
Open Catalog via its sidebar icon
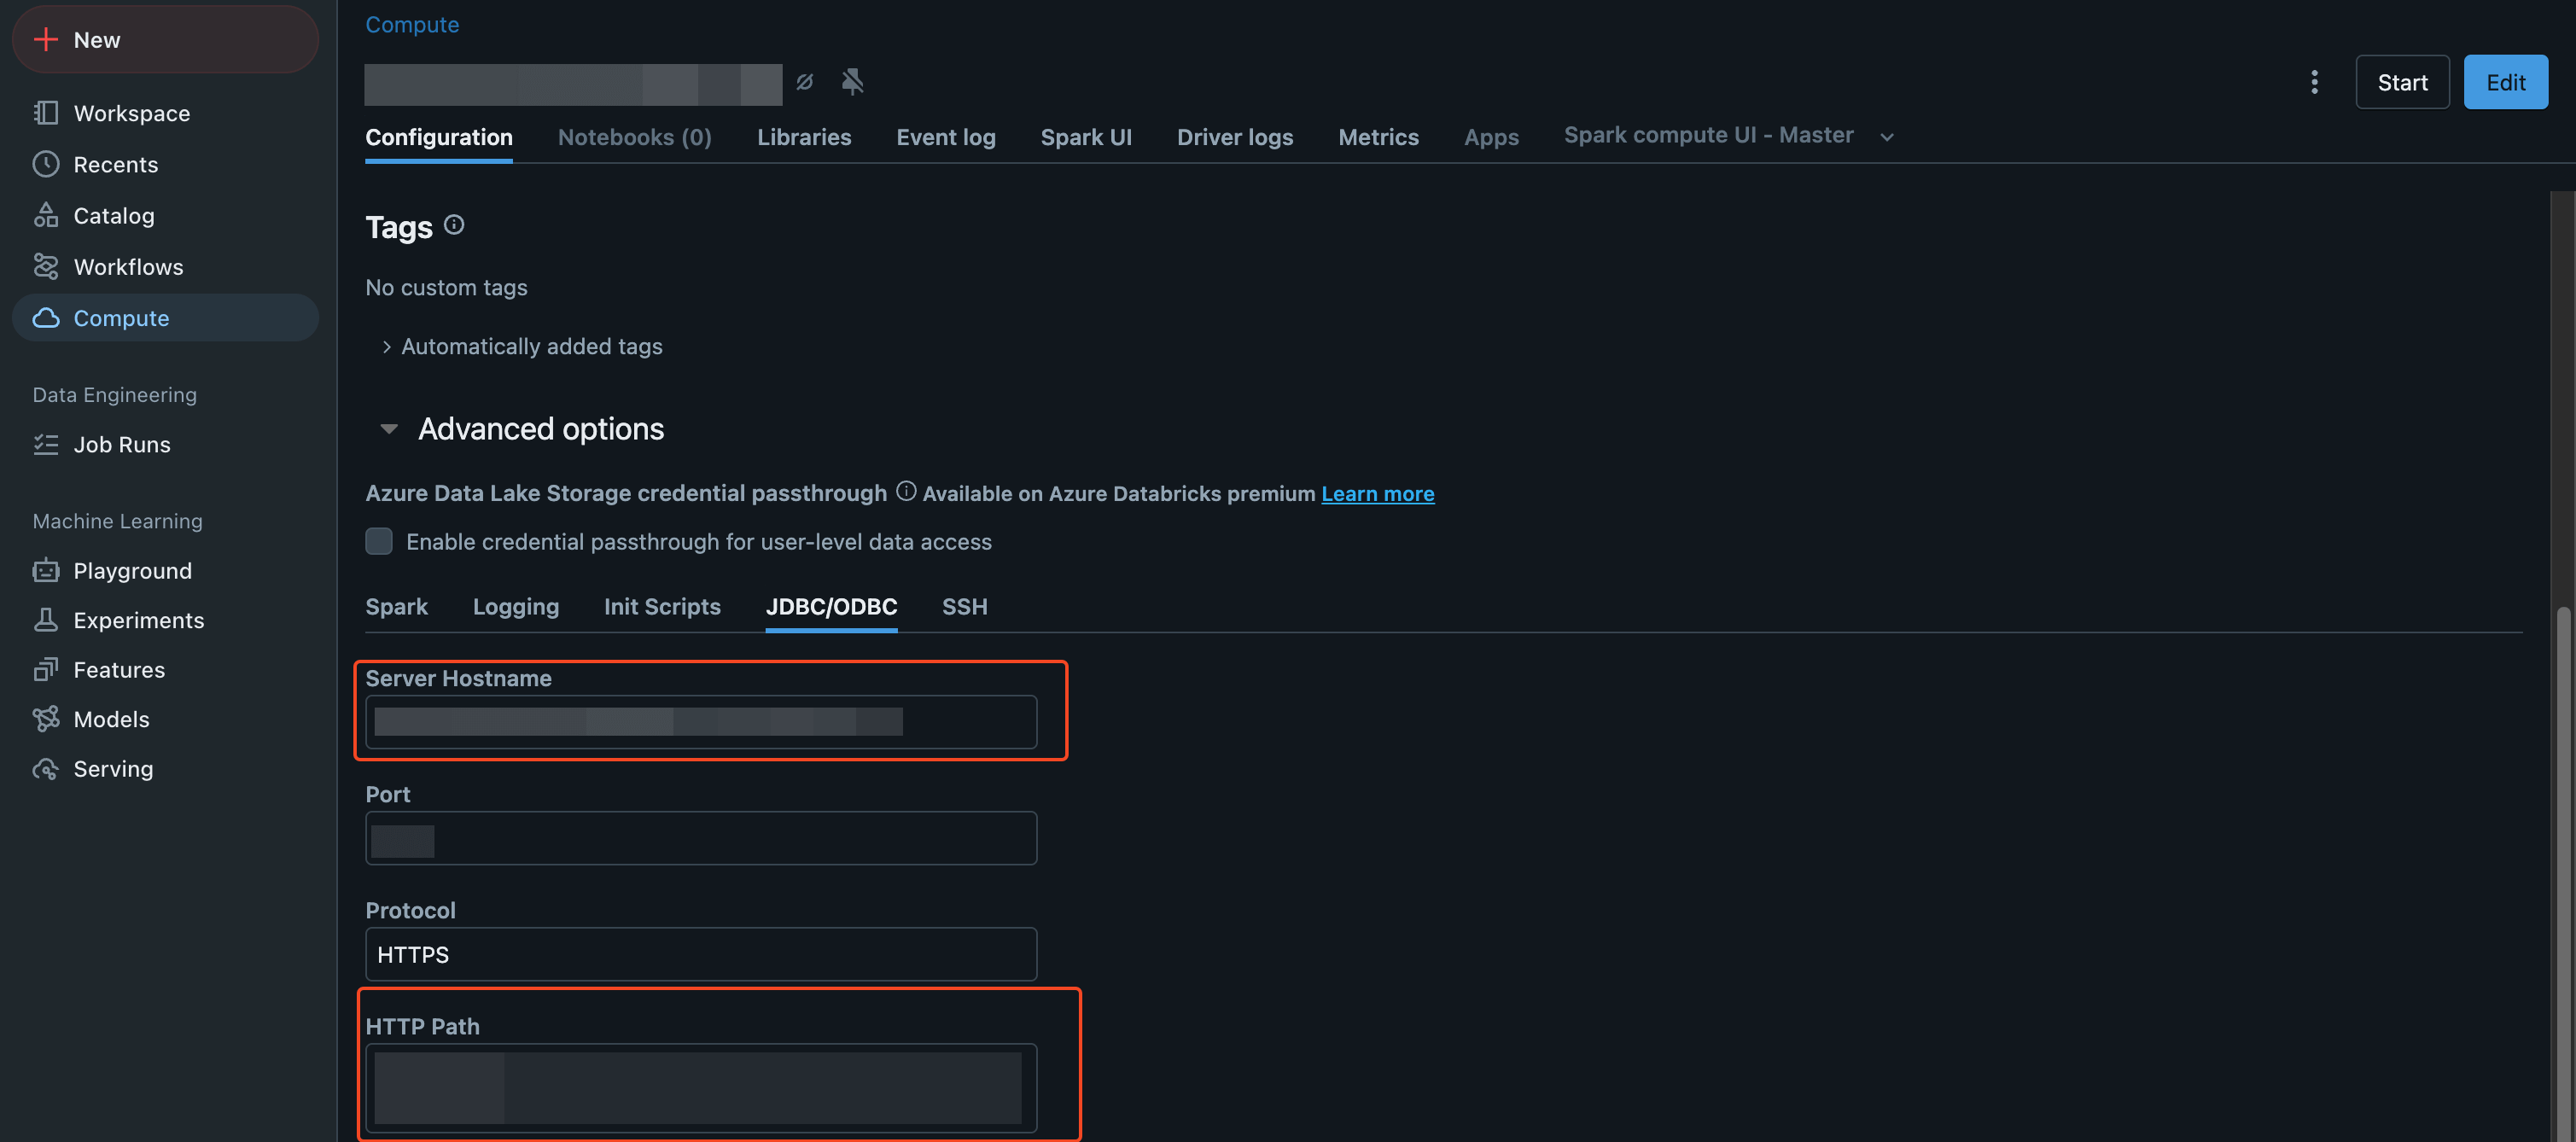coord(46,215)
